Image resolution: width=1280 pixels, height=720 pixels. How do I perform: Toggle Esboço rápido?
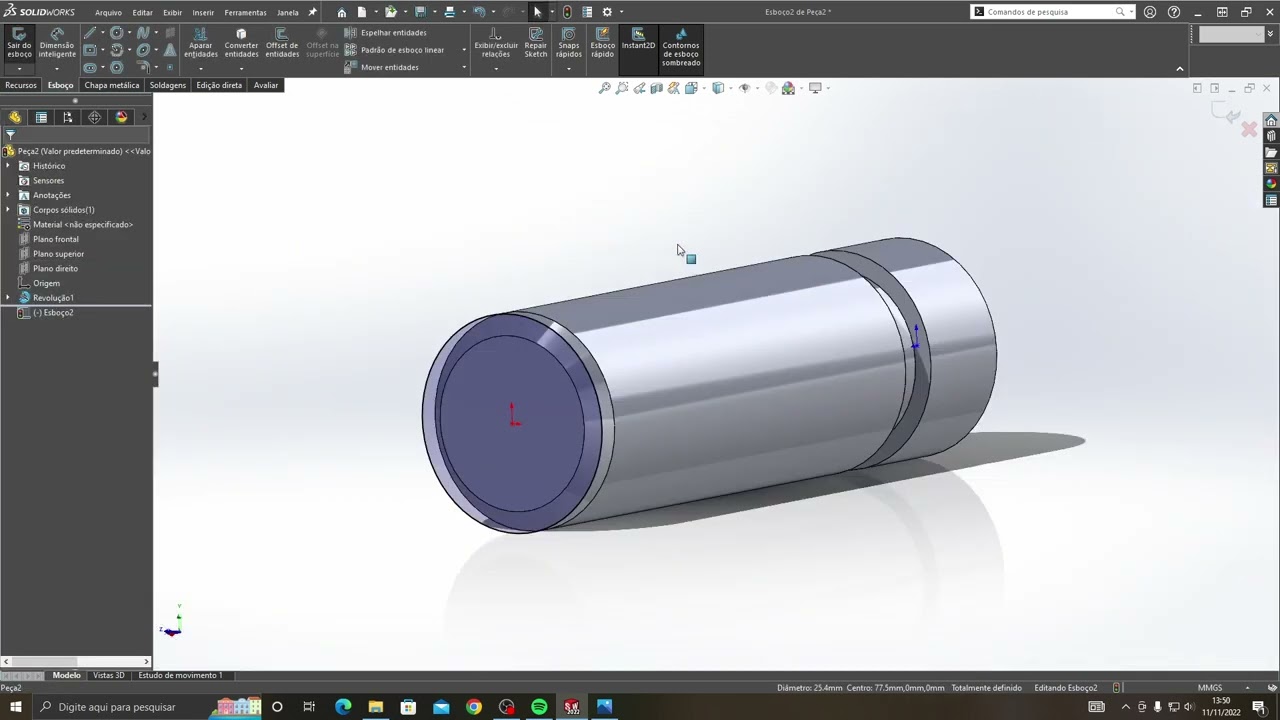[602, 43]
